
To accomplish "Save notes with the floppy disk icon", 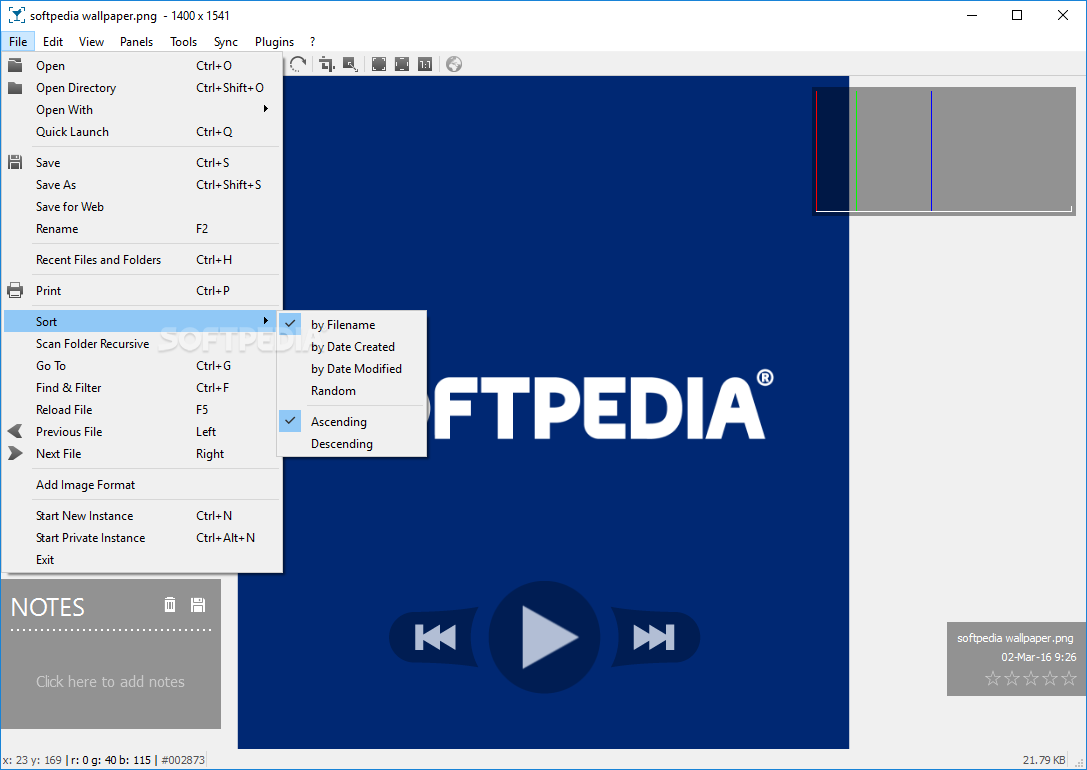I will click(x=198, y=604).
